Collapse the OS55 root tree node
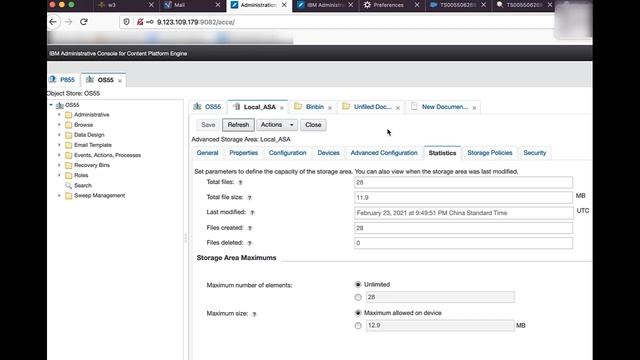Viewport: 640px width, 360px height. pyautogui.click(x=51, y=105)
